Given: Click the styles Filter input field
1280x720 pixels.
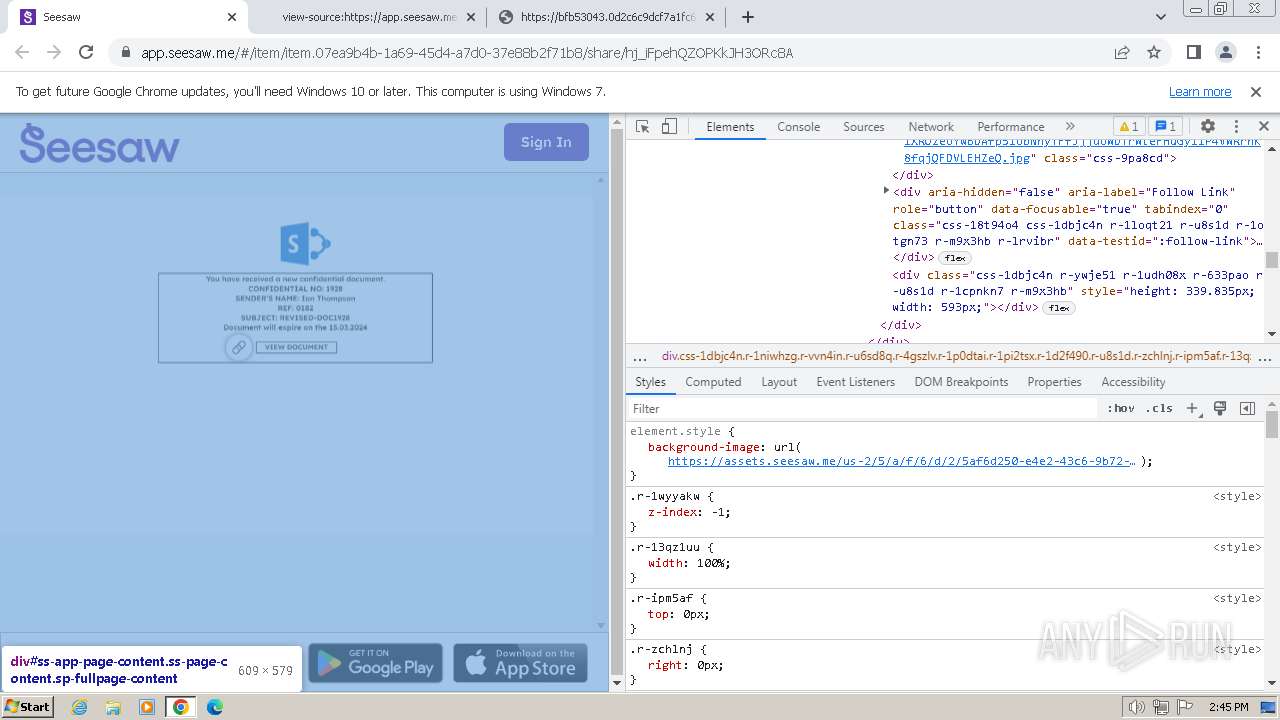Looking at the screenshot, I should [862, 408].
